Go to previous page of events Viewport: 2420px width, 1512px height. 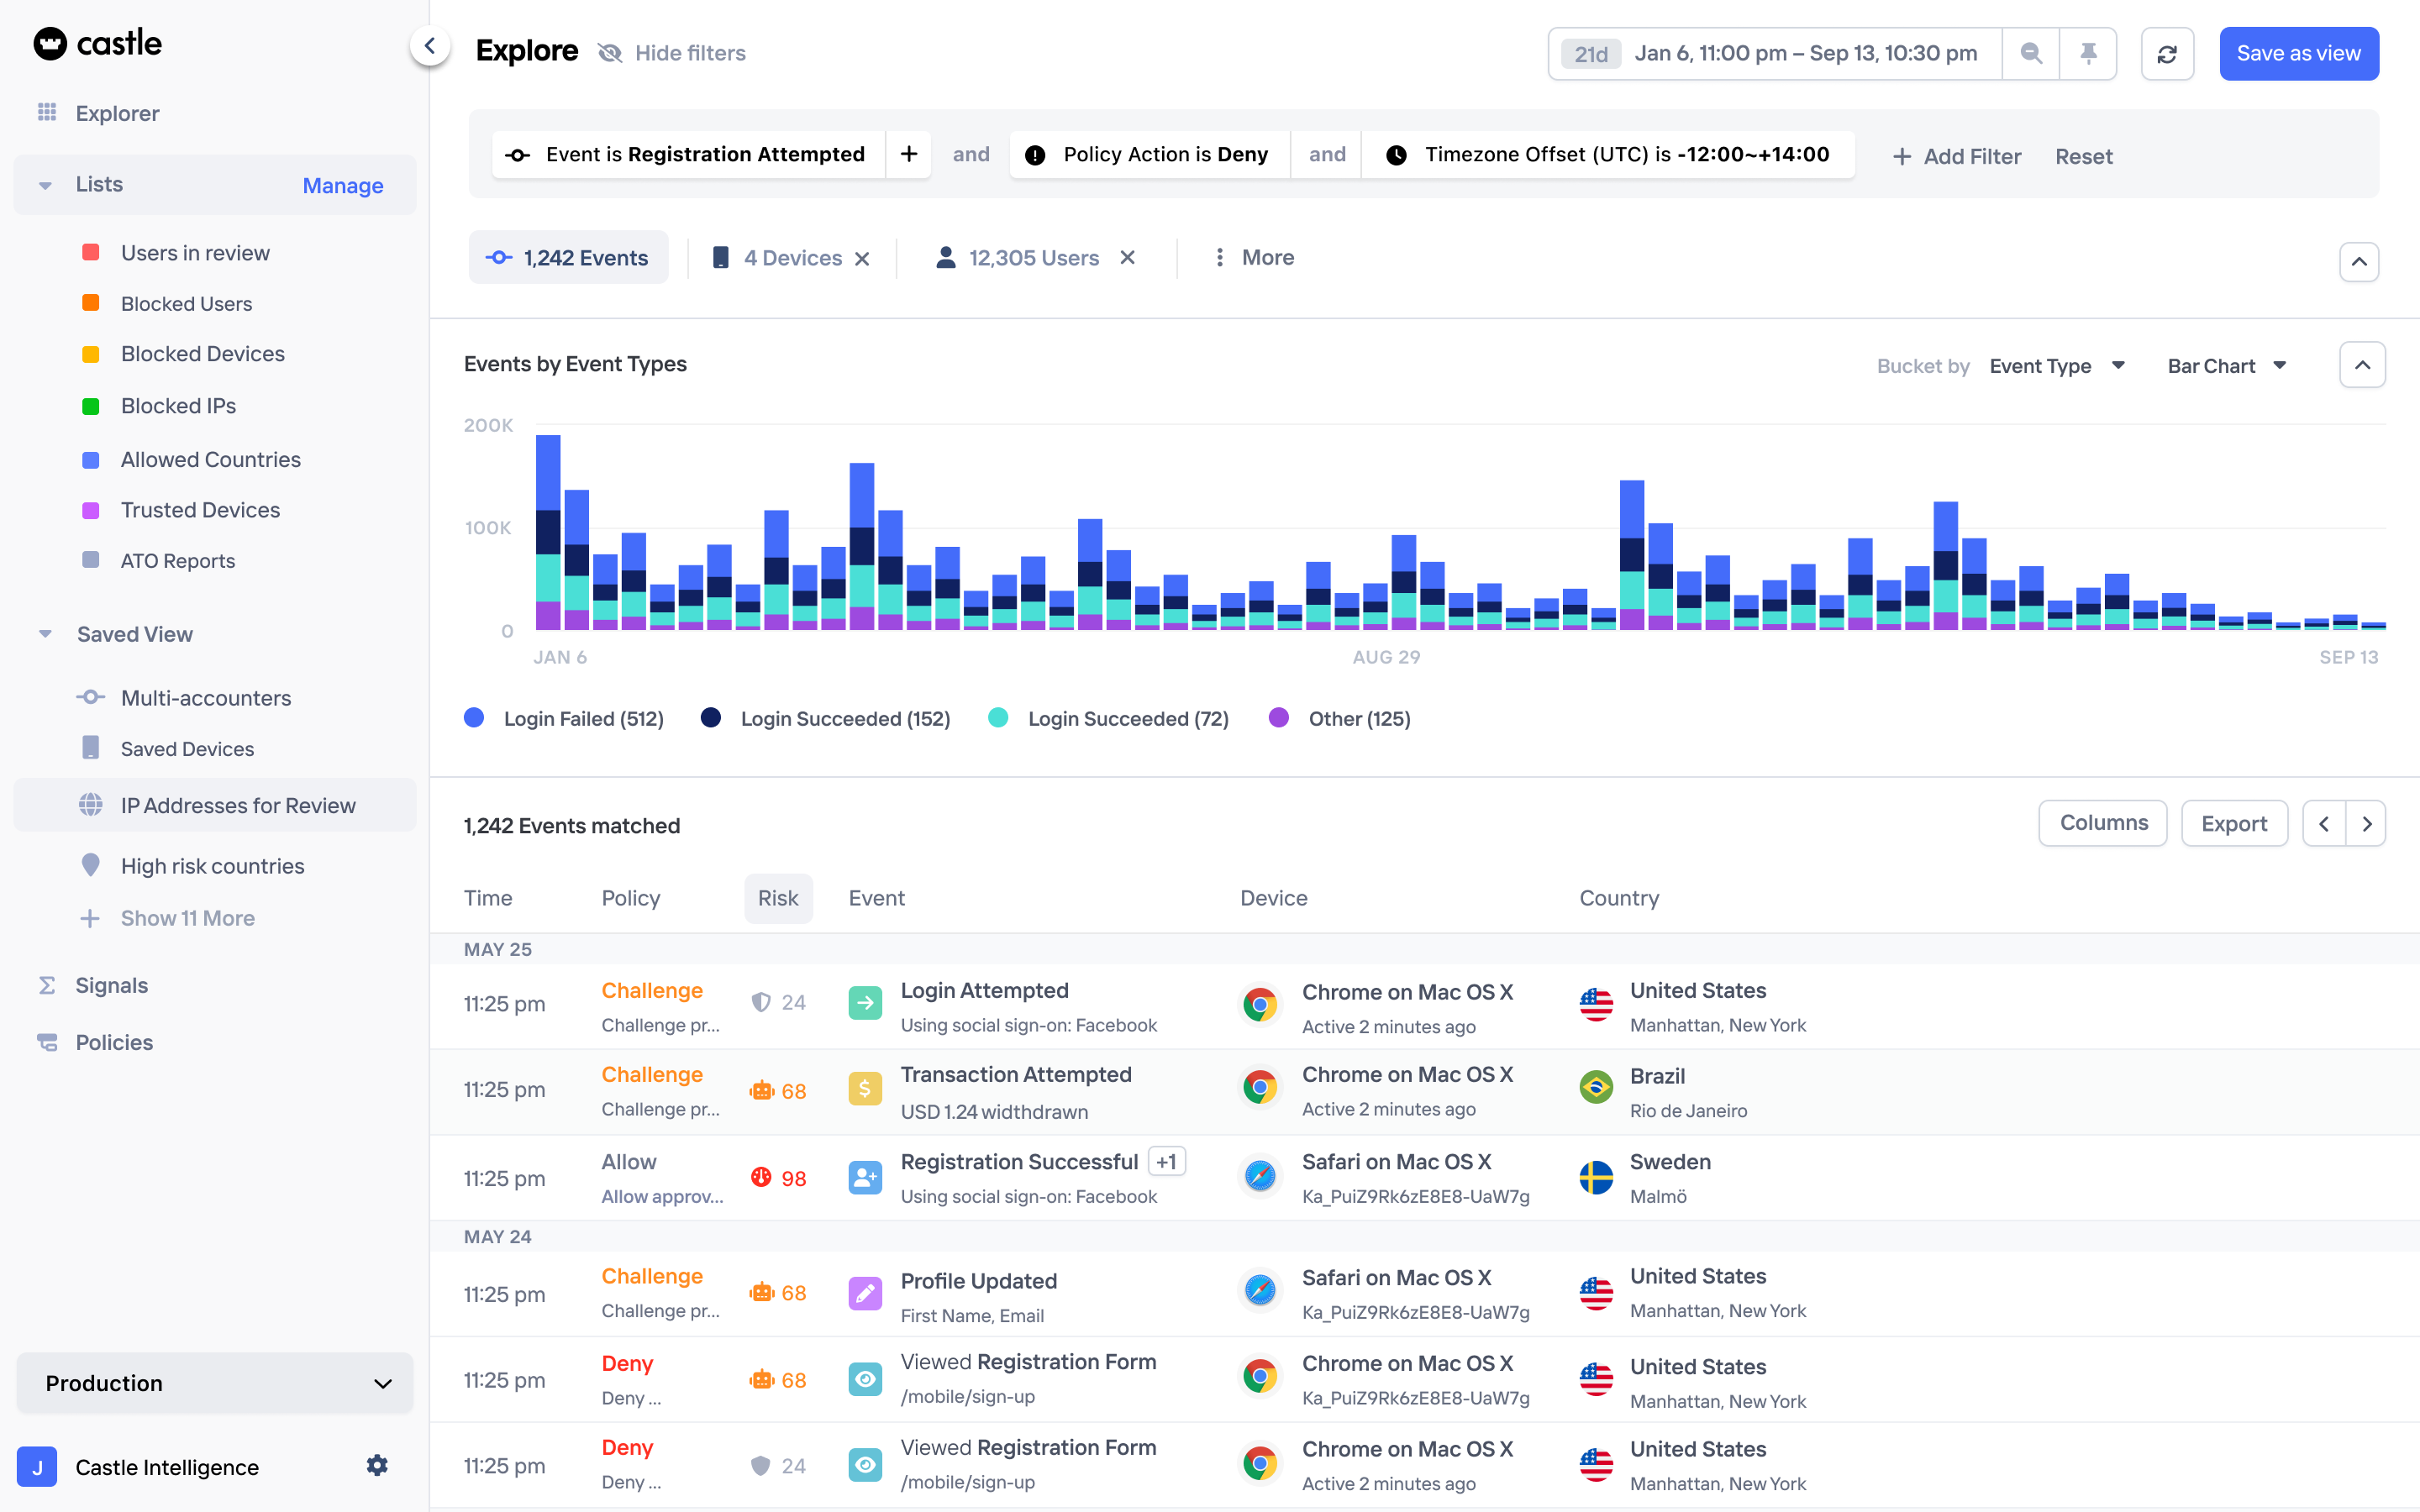point(2324,824)
